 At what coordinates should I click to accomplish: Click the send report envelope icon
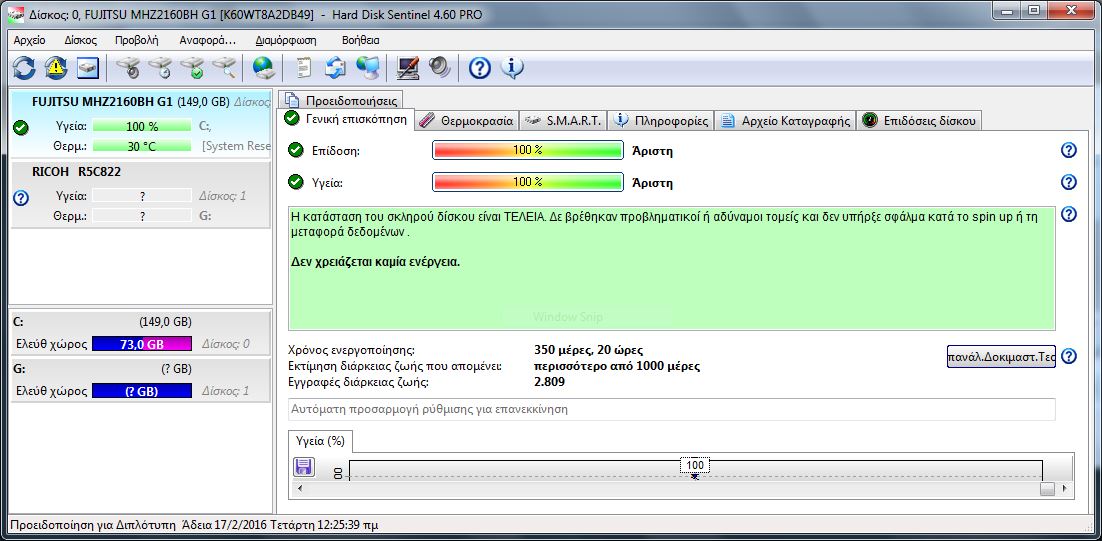(335, 68)
